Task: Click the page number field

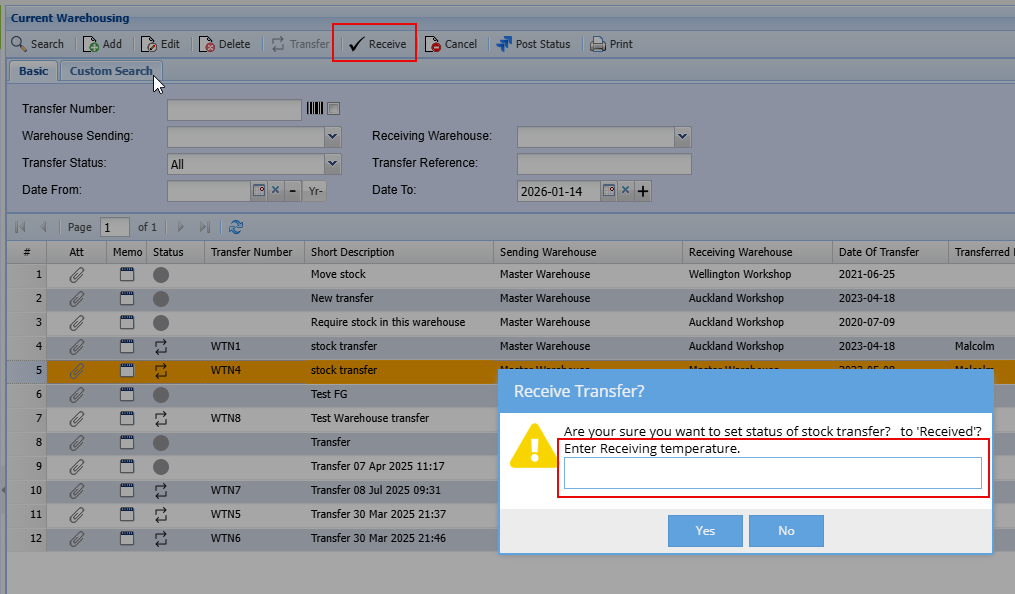Action: click(115, 227)
